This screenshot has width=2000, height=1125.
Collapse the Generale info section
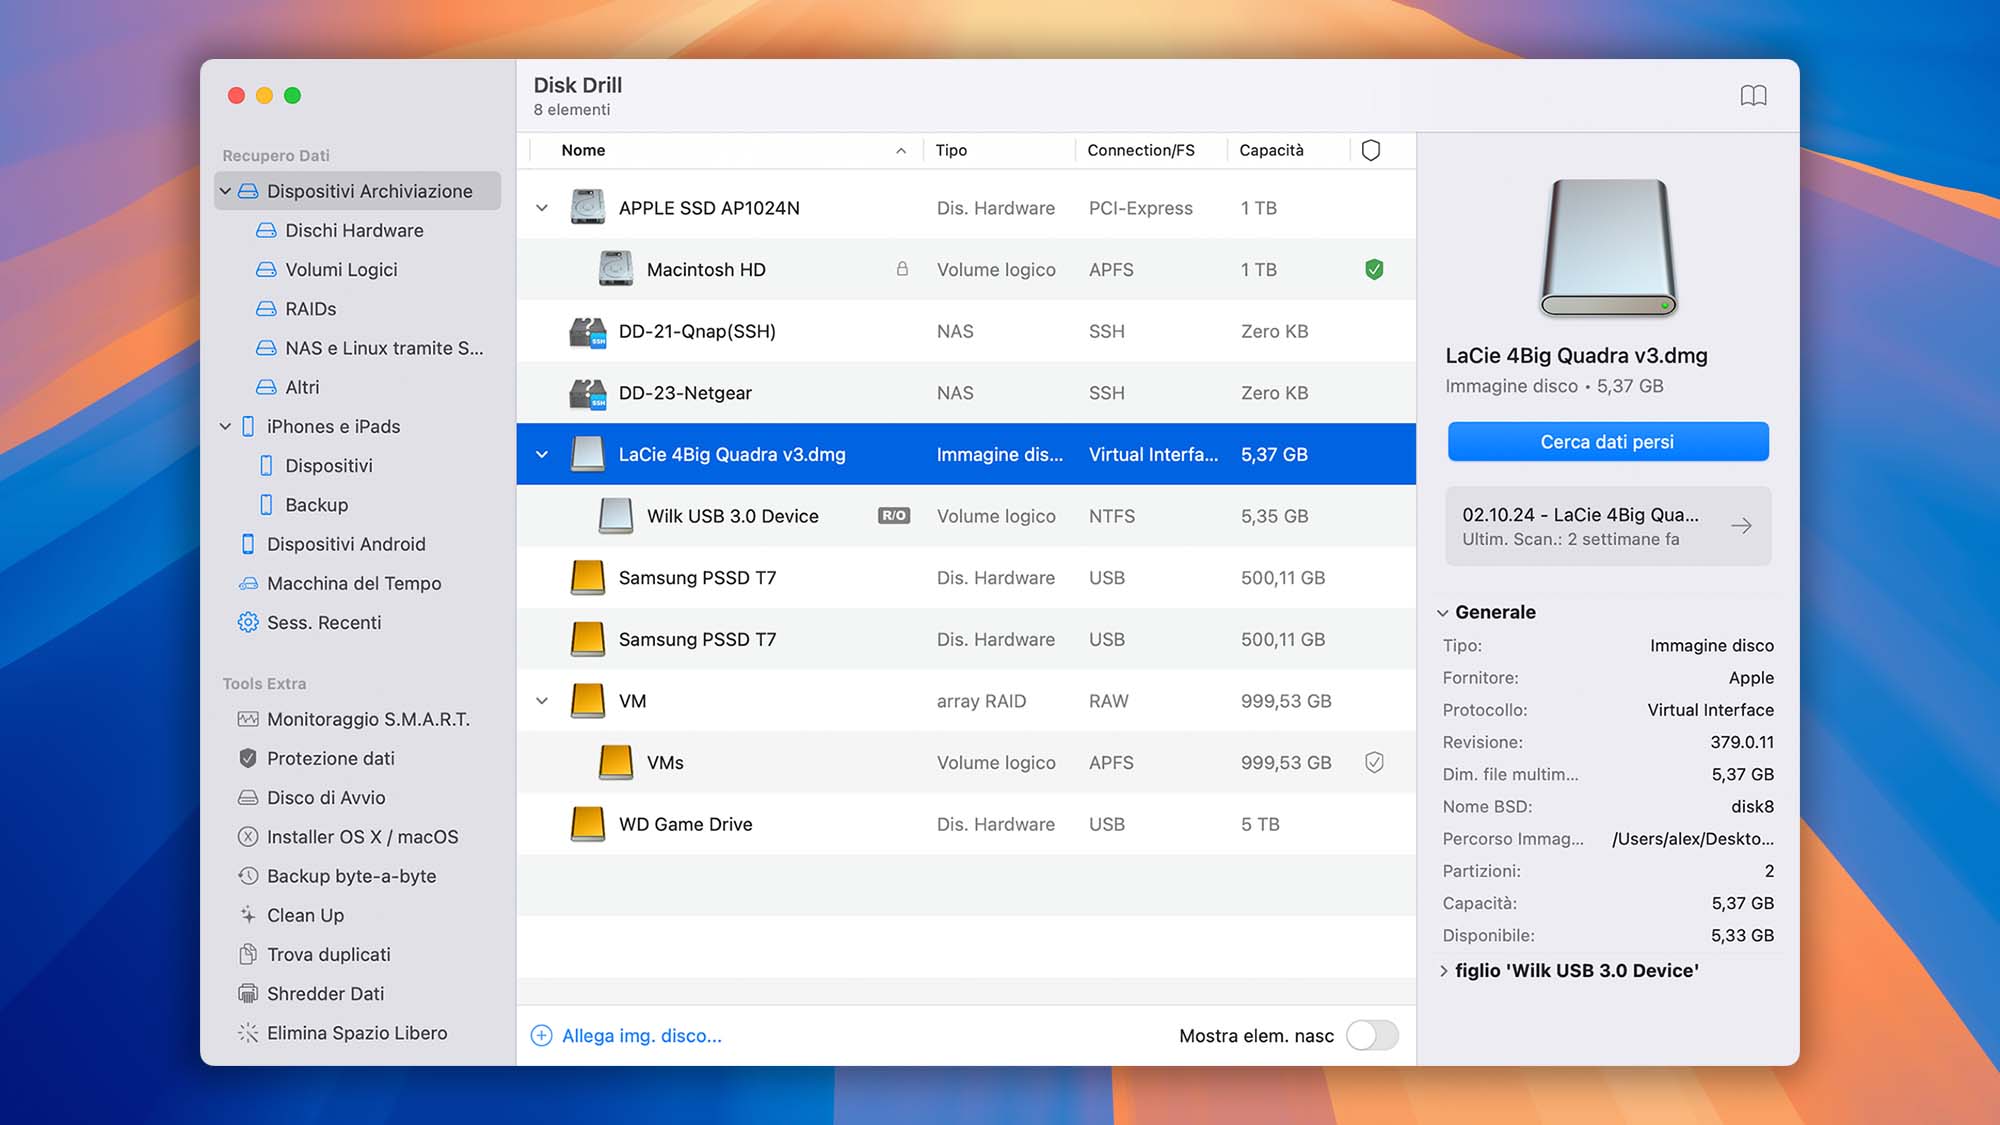(x=1443, y=612)
